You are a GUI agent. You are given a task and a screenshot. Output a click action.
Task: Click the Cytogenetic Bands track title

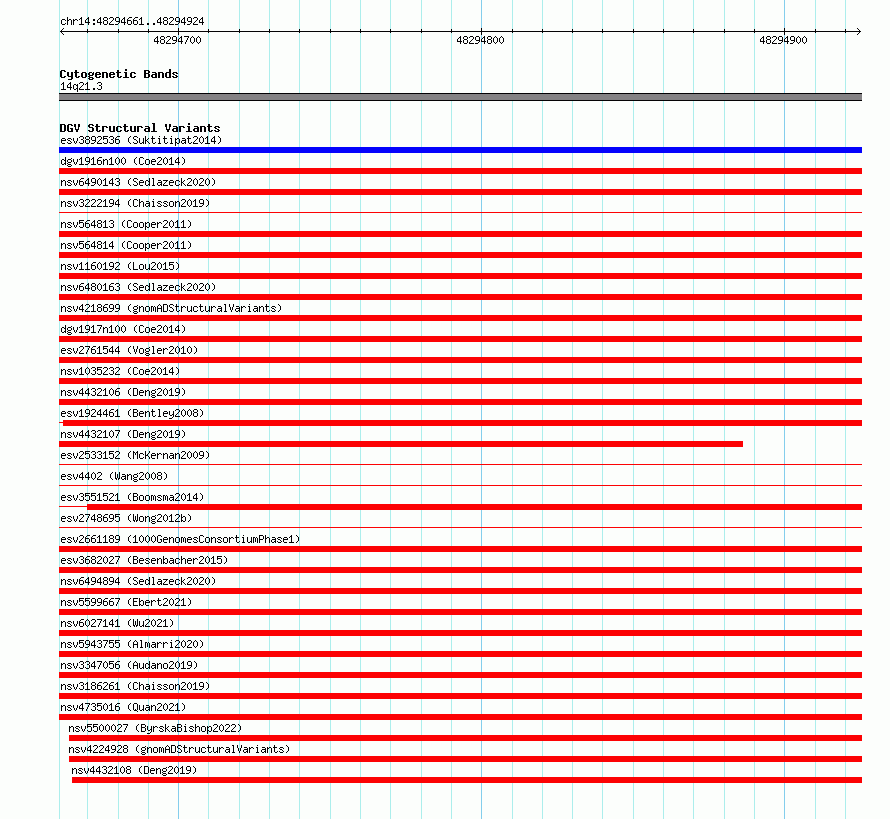click(119, 74)
